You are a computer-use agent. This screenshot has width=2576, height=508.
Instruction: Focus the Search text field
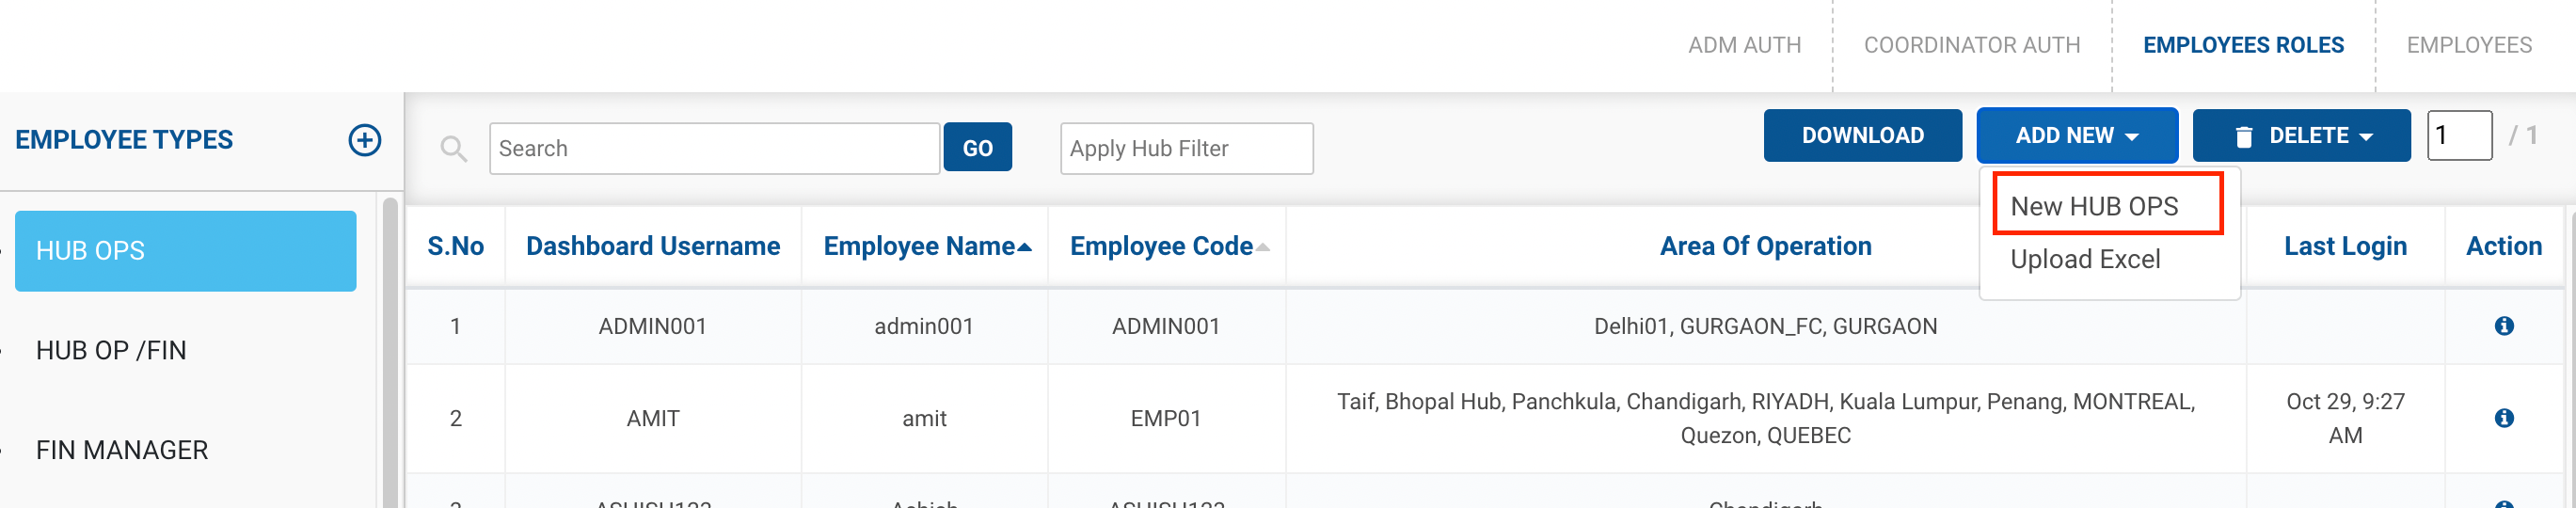point(714,149)
